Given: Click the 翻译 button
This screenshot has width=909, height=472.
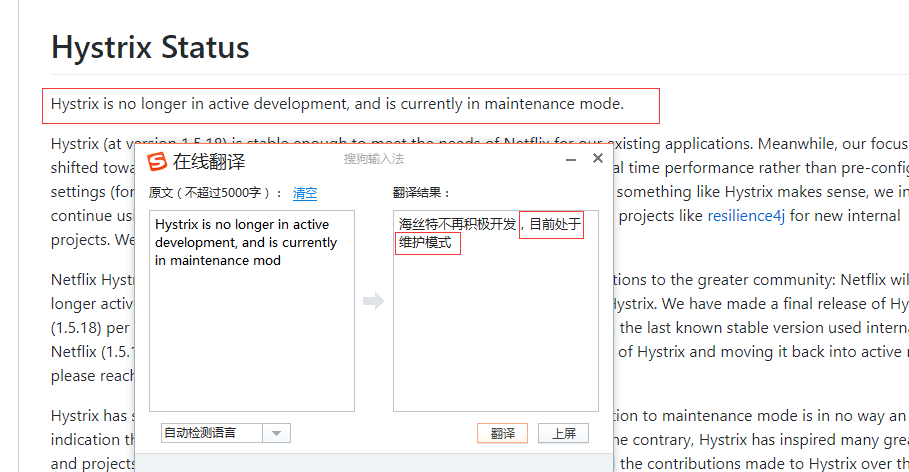Looking at the screenshot, I should (x=503, y=433).
